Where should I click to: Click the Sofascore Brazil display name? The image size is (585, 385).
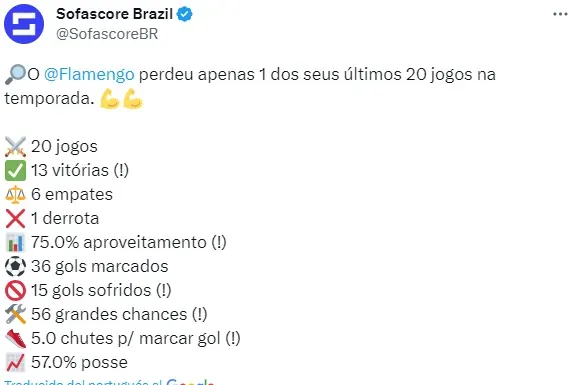point(114,14)
